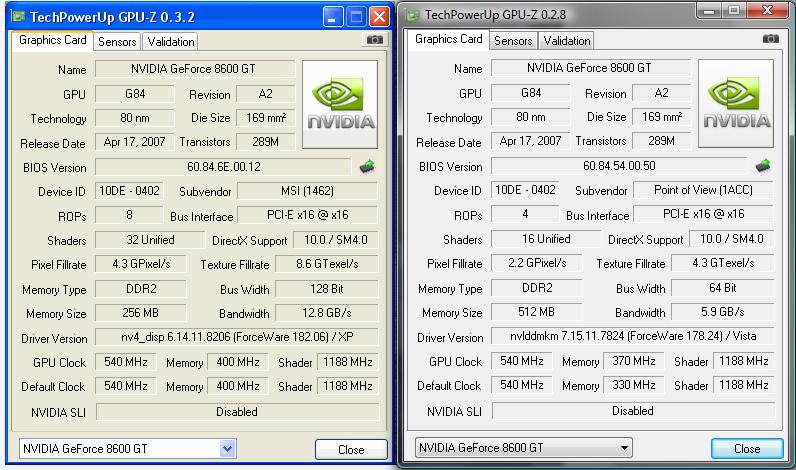Click Transistors value 289M in GPU-Z 0.3.2
The width and height of the screenshot is (796, 470).
266,142
